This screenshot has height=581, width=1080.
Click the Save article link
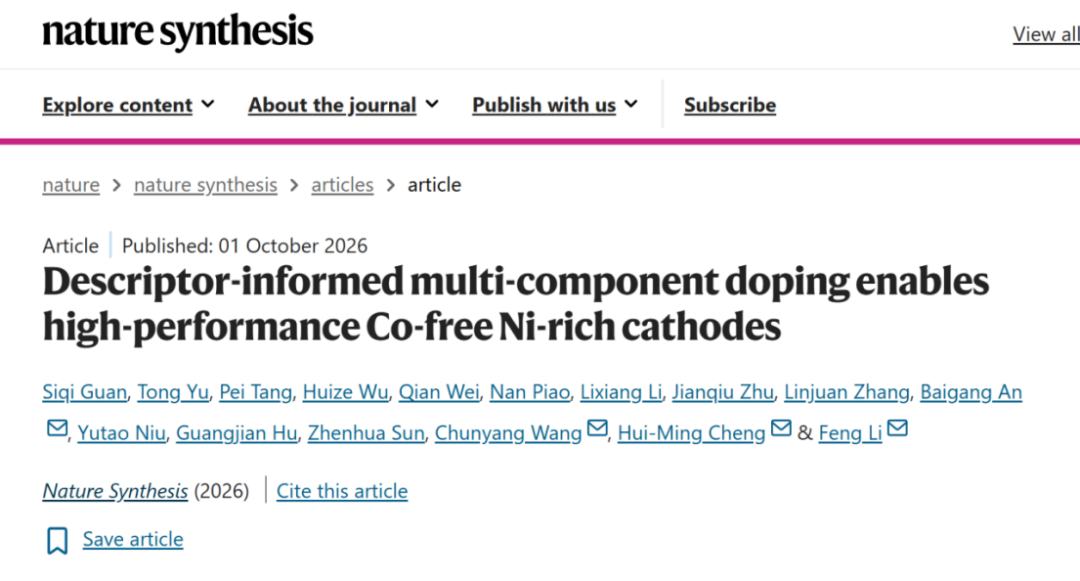click(x=133, y=539)
